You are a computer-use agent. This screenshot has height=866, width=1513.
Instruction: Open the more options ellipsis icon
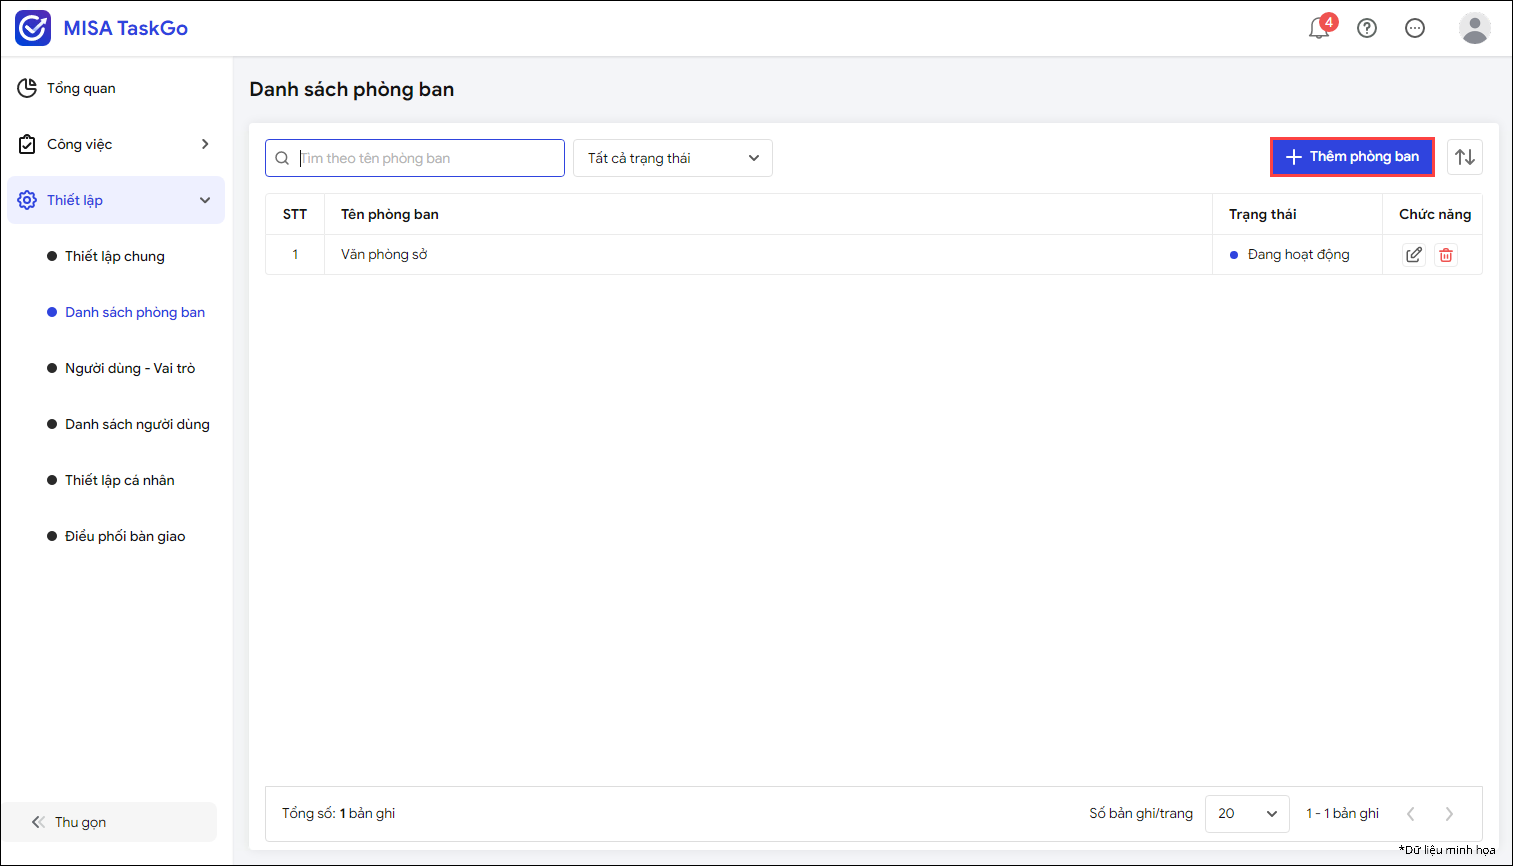click(1415, 28)
